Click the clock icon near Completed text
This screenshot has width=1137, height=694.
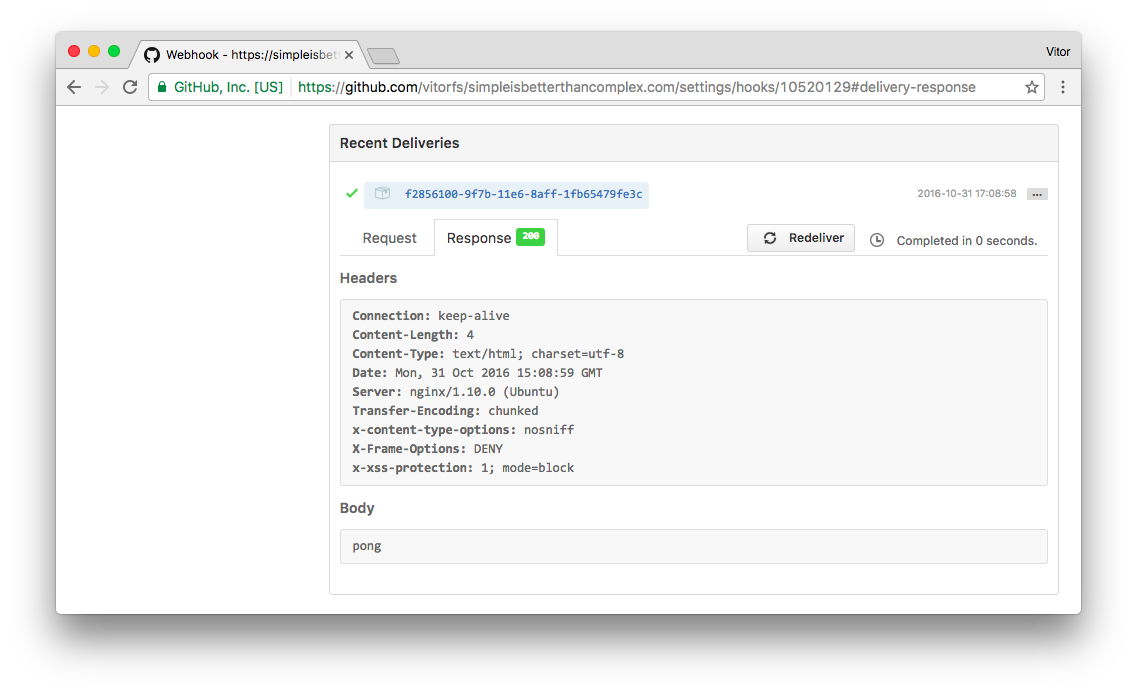(877, 240)
